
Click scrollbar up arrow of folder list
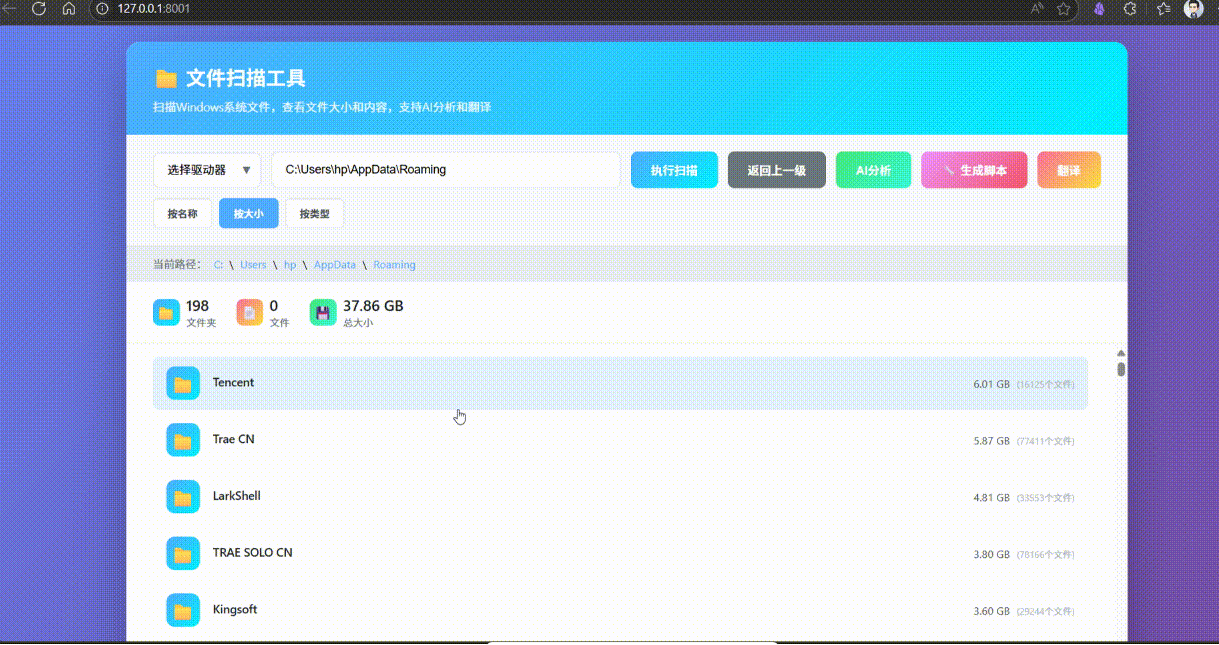pos(1121,353)
